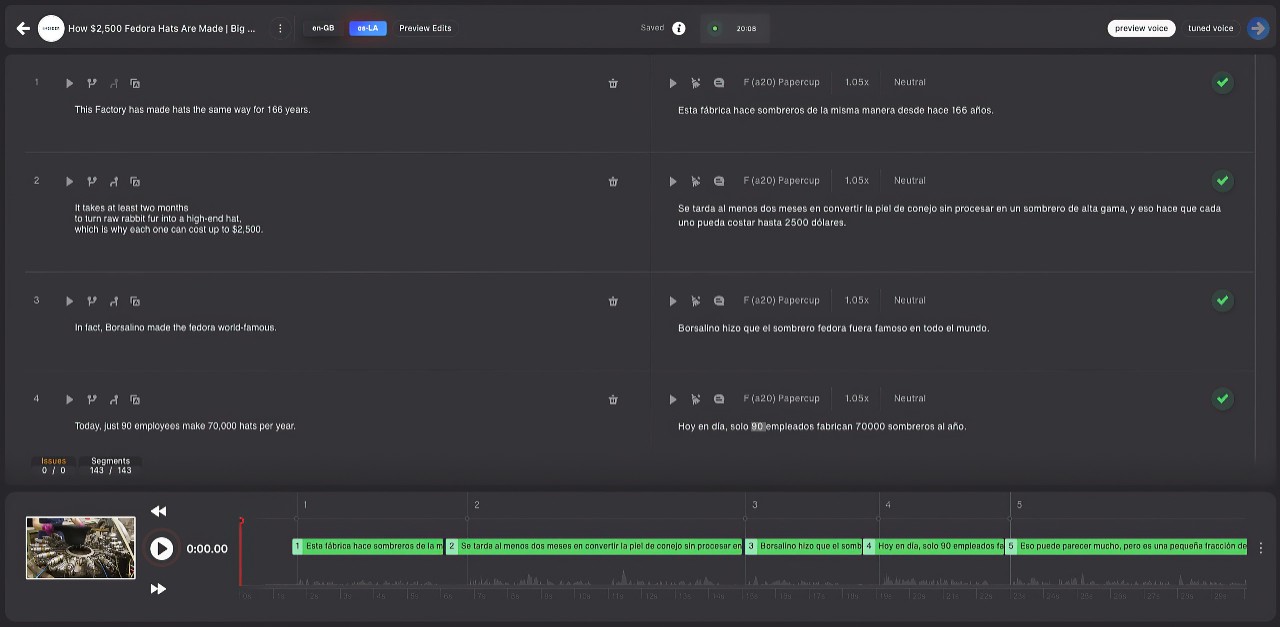Select the es-LA language tab

(x=367, y=28)
